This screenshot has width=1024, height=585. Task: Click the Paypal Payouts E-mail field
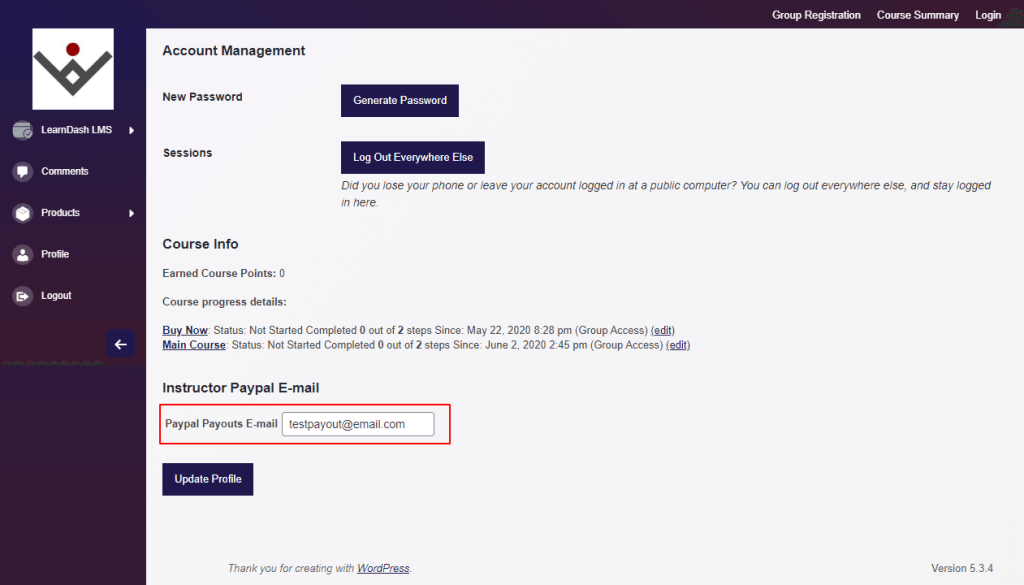[359, 424]
